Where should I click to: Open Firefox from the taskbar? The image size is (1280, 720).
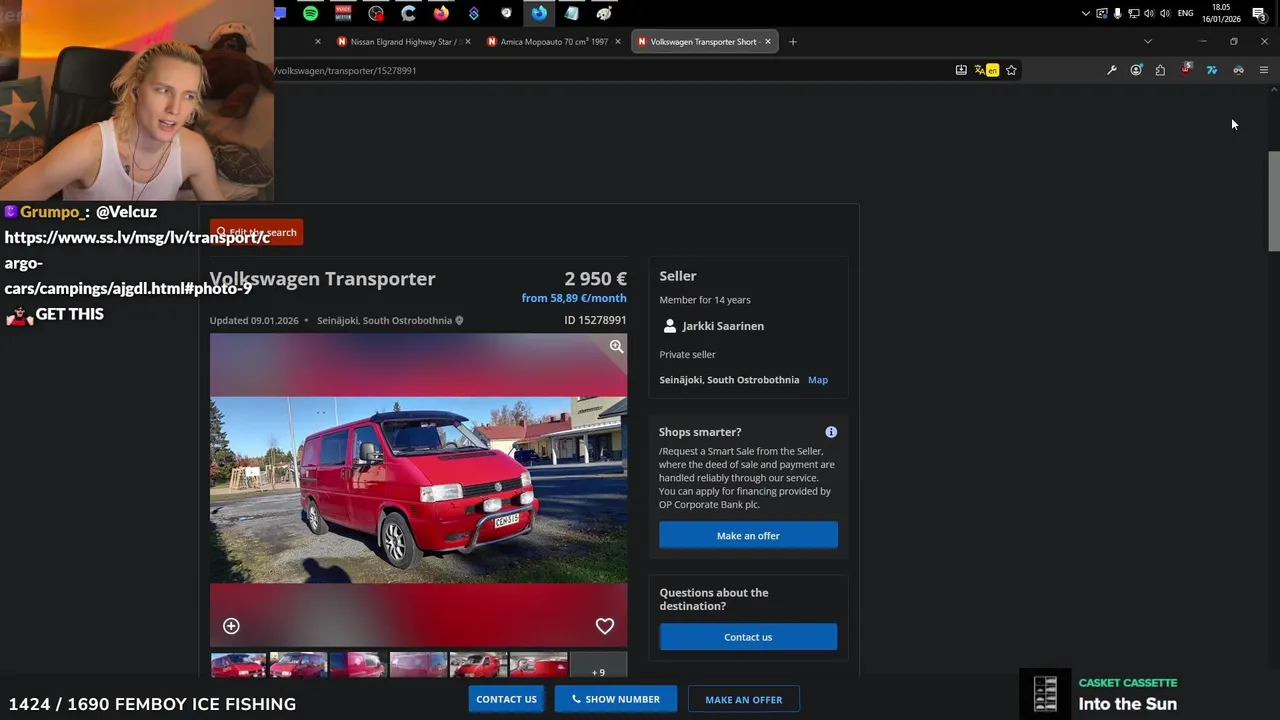click(x=441, y=13)
